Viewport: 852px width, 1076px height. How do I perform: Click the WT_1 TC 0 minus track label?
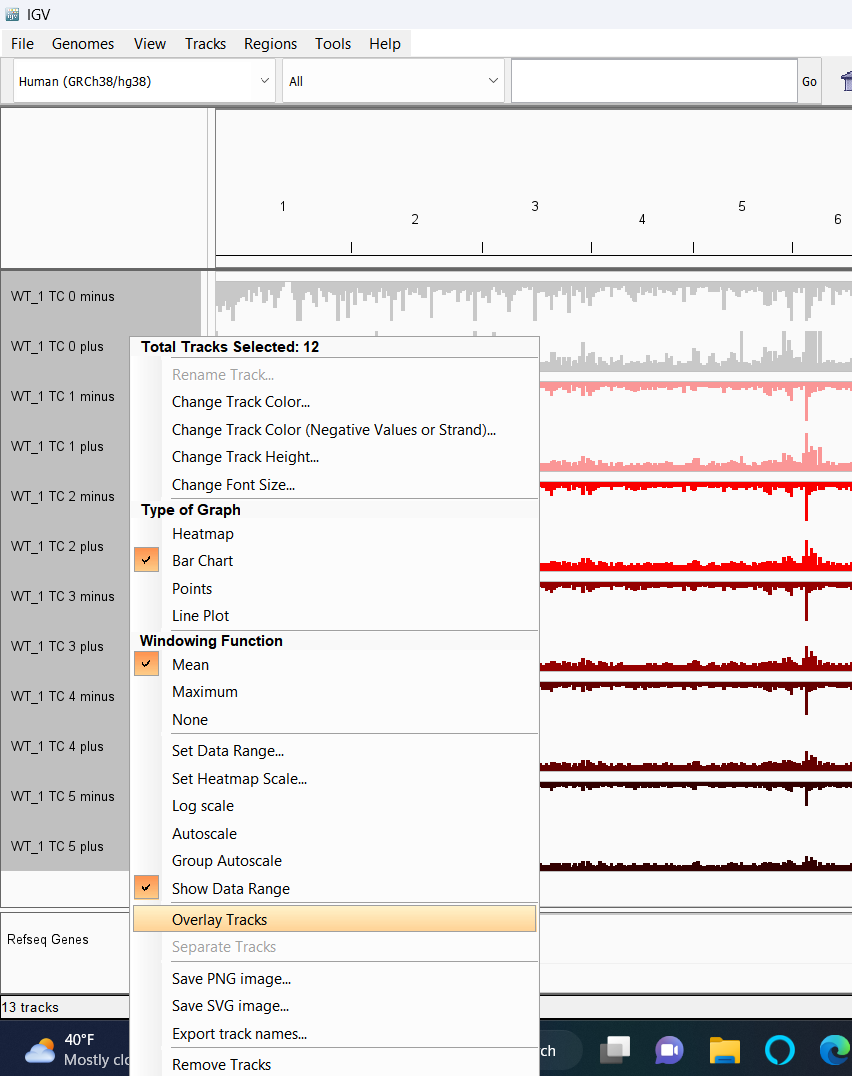pos(62,296)
